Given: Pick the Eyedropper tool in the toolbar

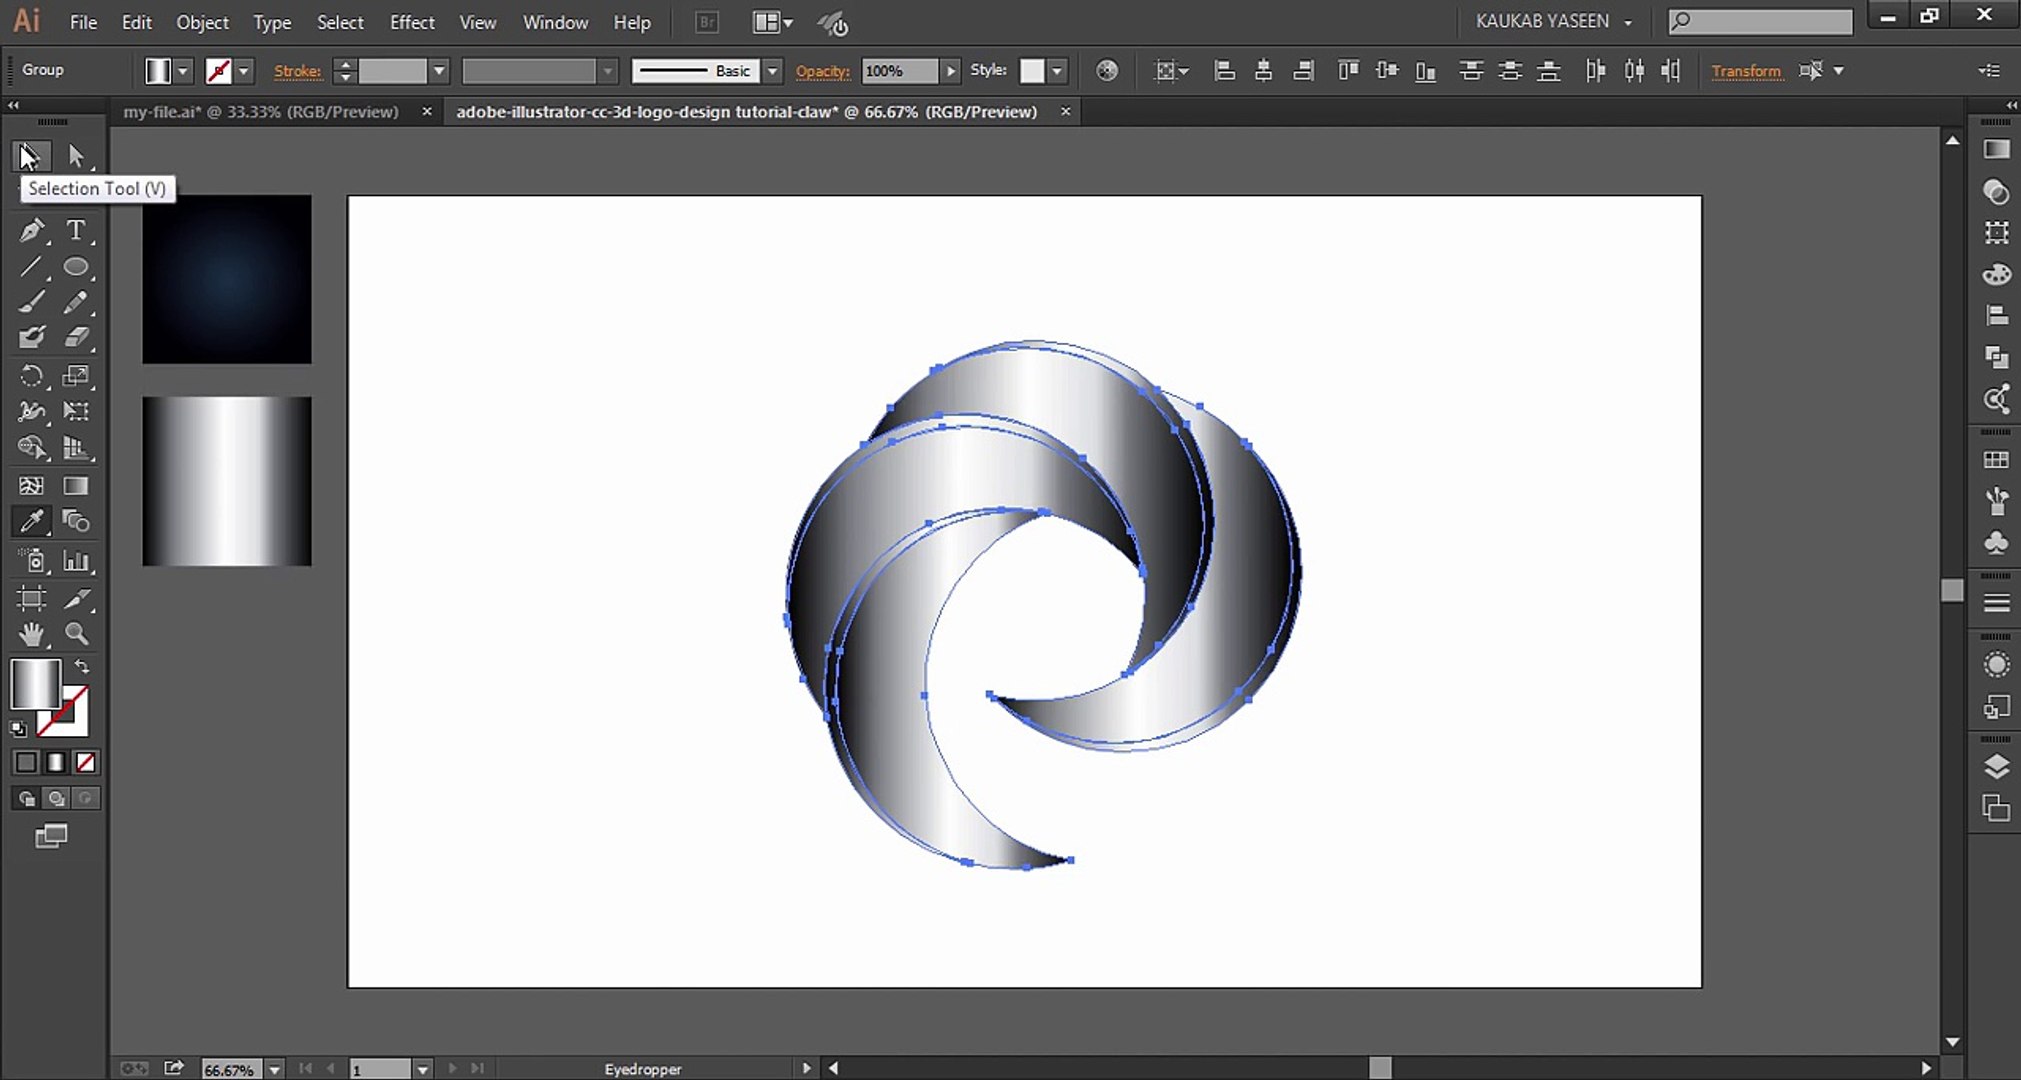Looking at the screenshot, I should pyautogui.click(x=32, y=520).
